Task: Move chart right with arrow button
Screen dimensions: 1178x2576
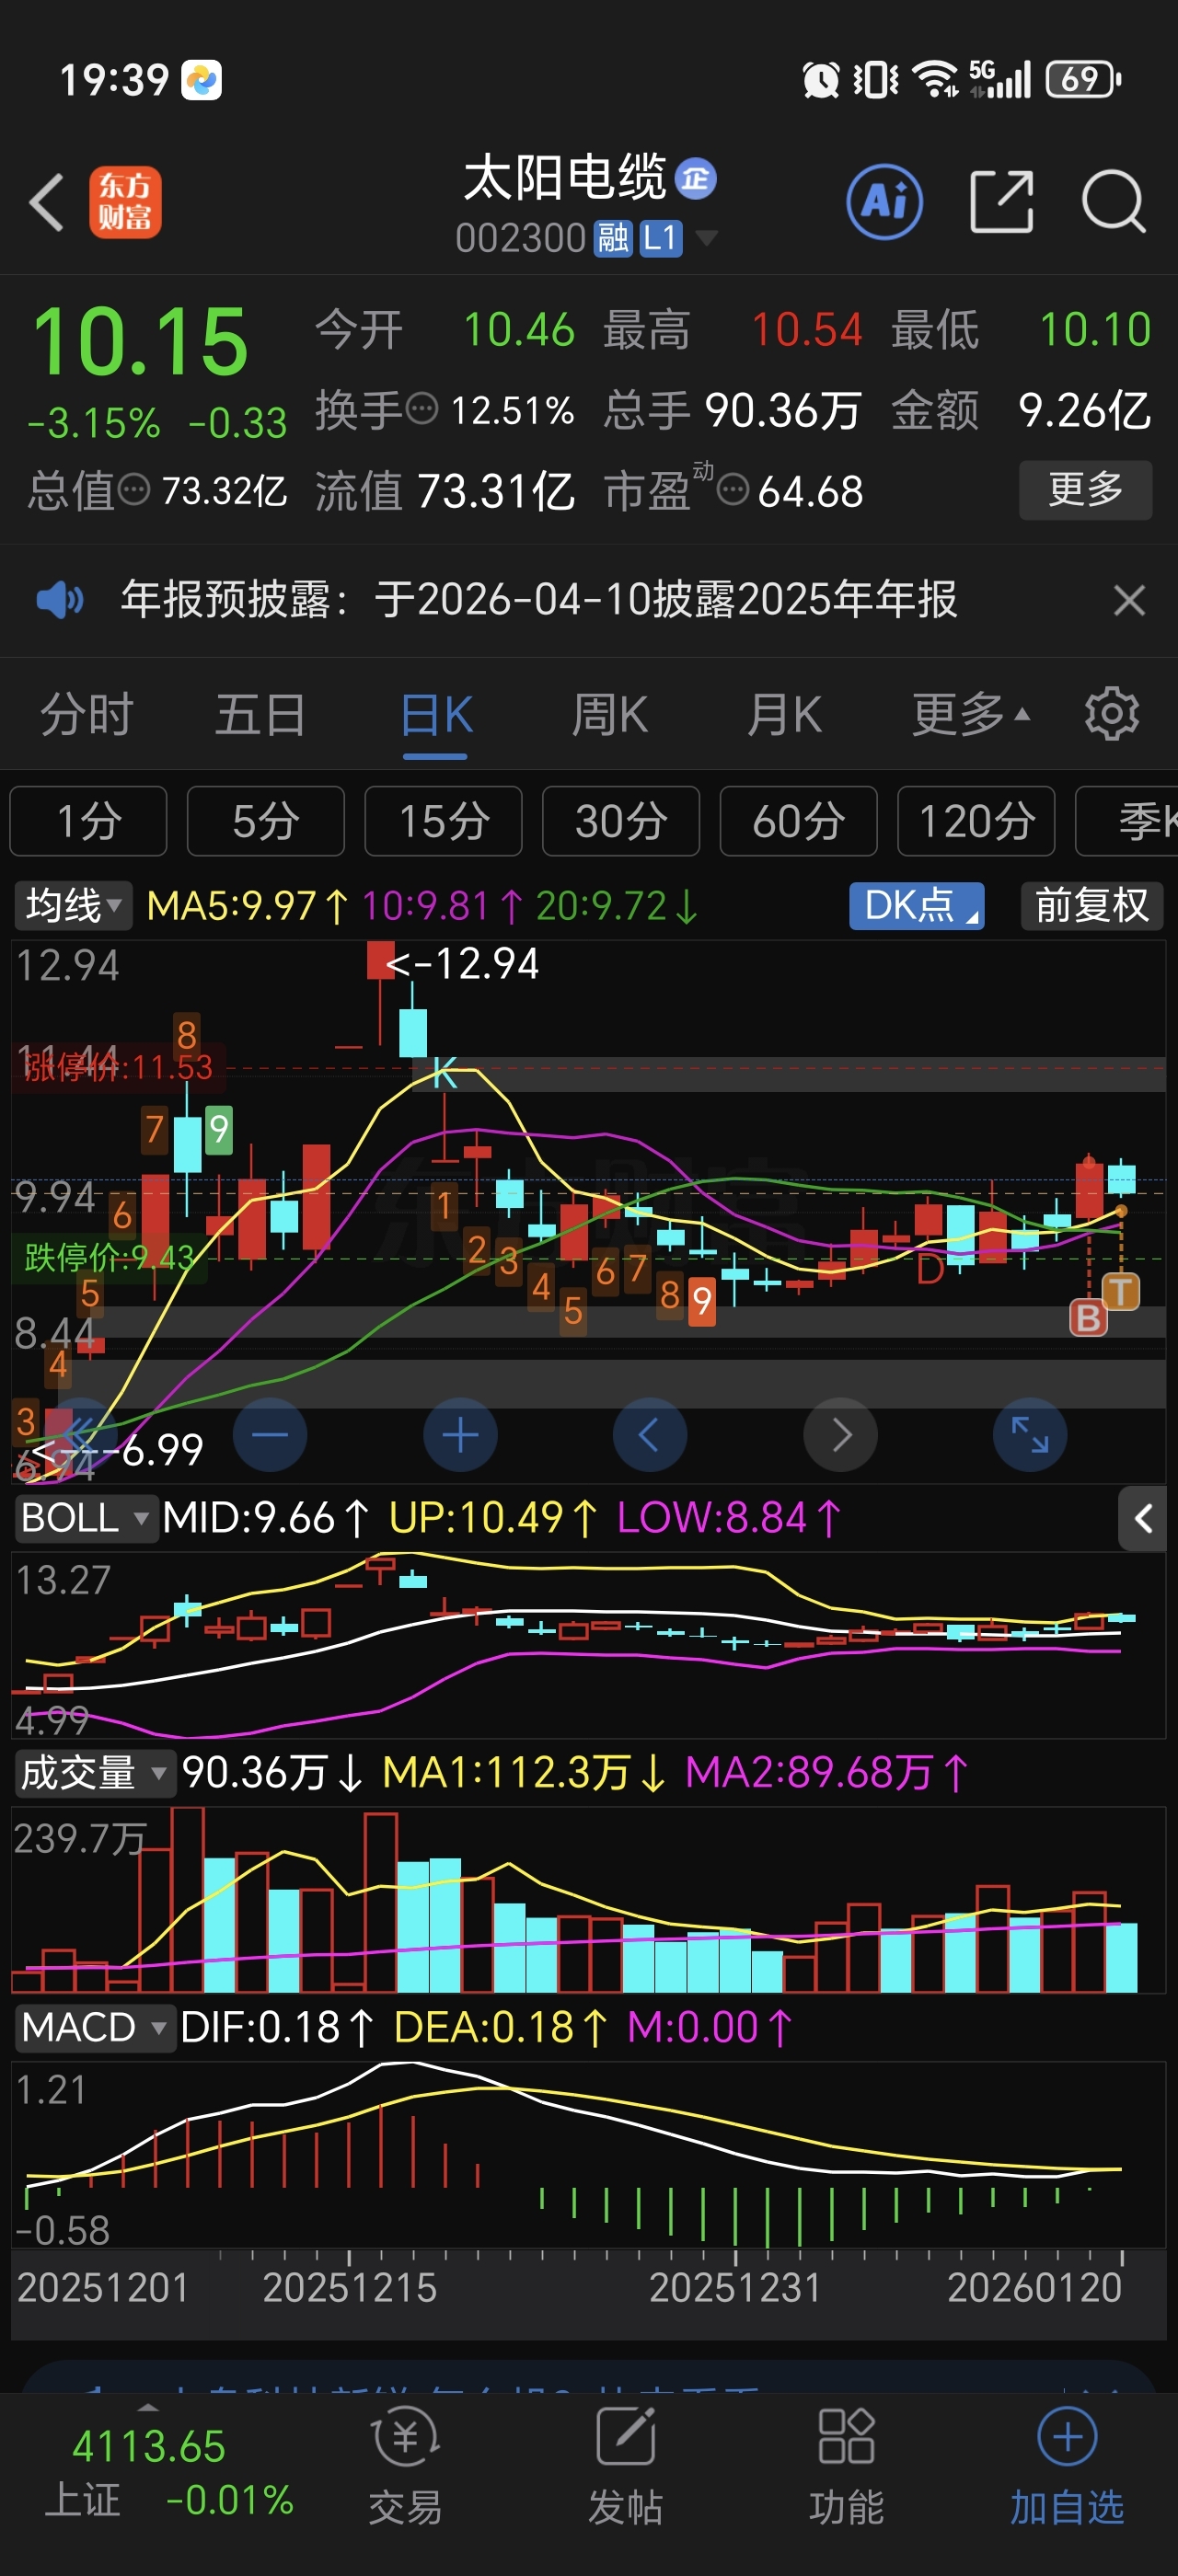Action: point(841,1435)
